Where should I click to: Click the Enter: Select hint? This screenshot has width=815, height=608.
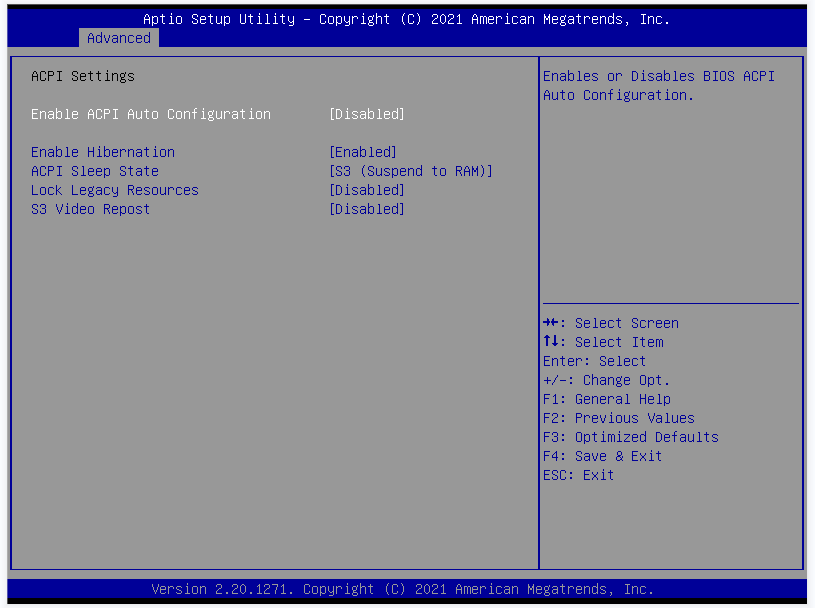(594, 361)
